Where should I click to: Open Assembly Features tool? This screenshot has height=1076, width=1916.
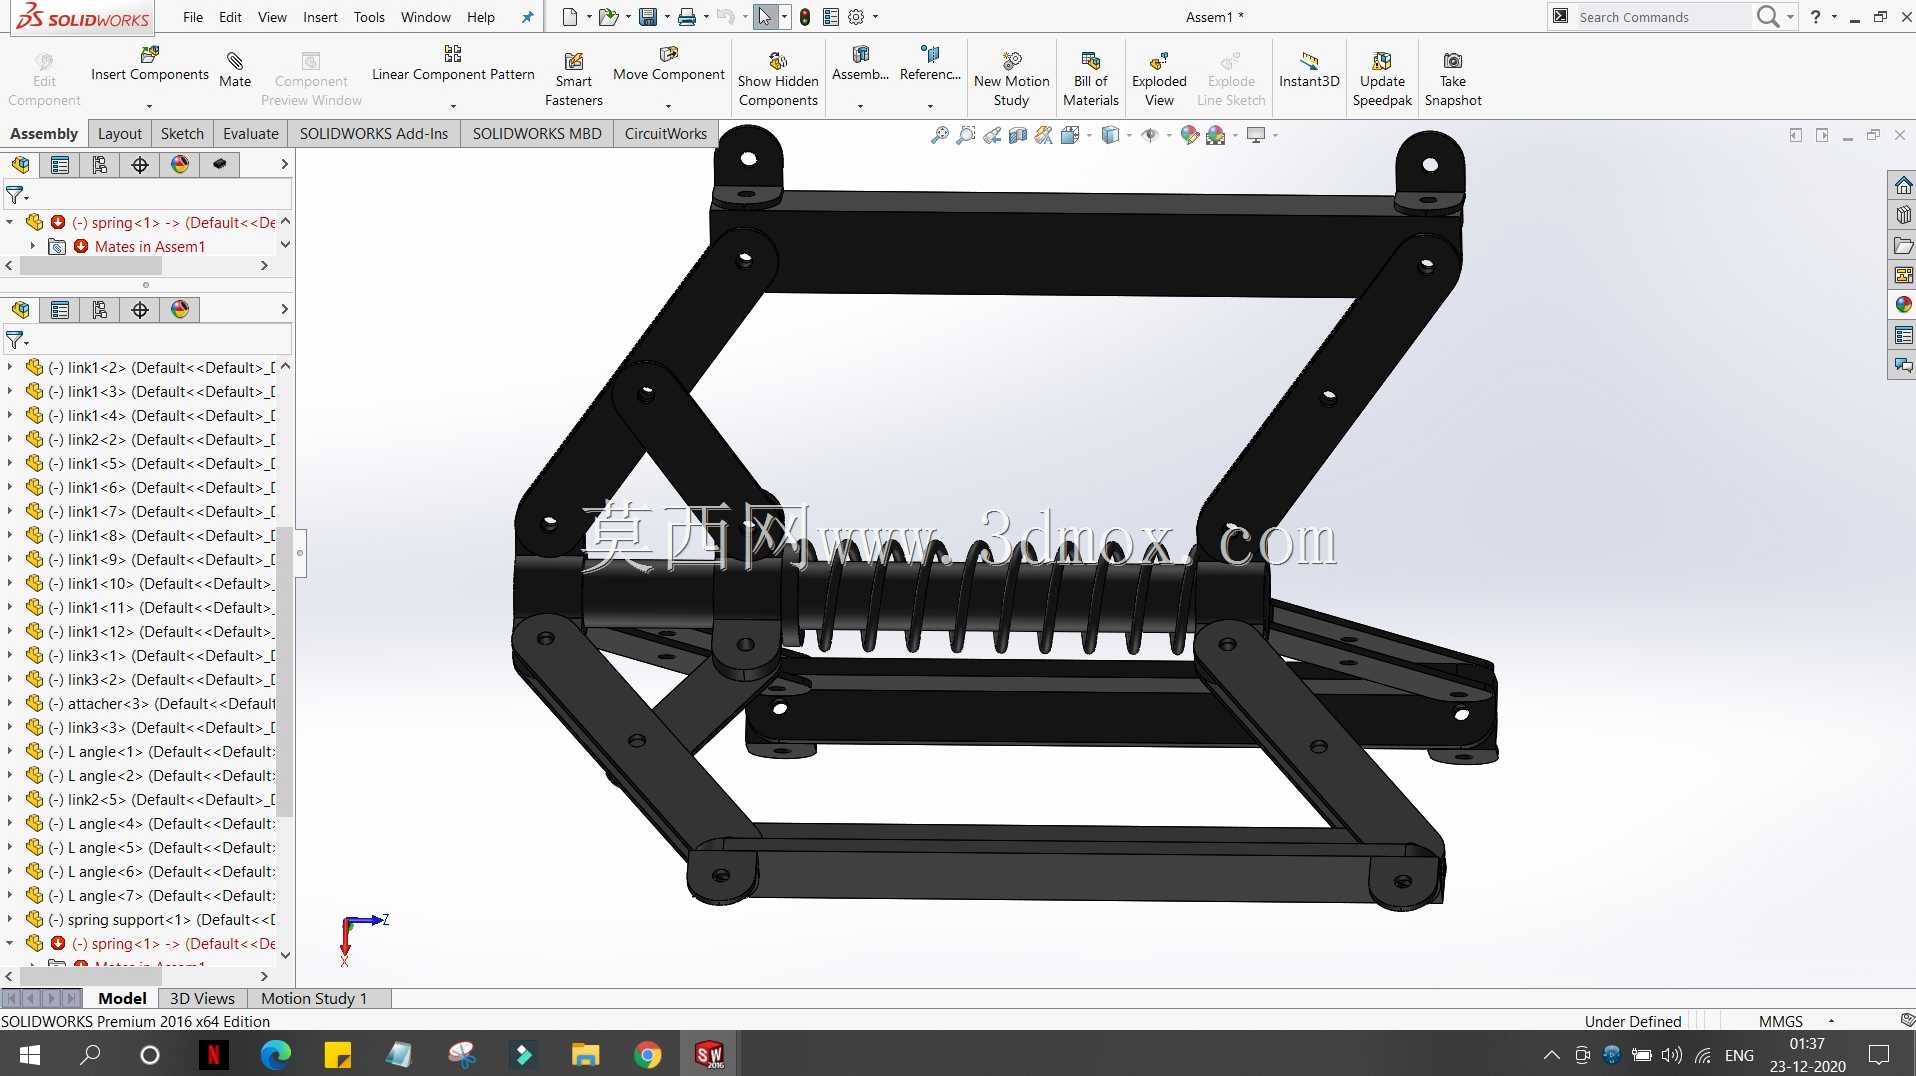coord(860,64)
